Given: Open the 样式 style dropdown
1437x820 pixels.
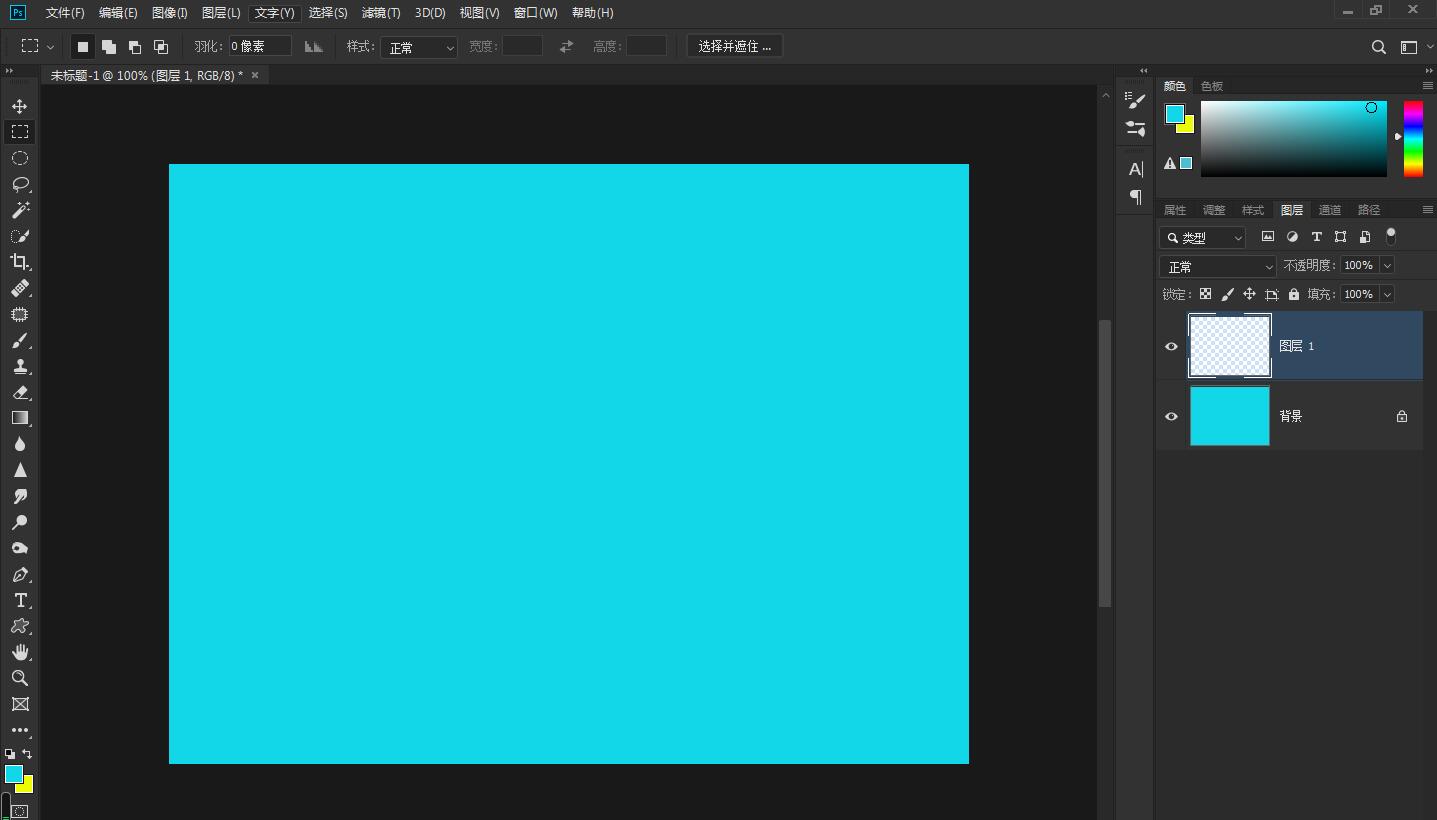Looking at the screenshot, I should [x=418, y=47].
